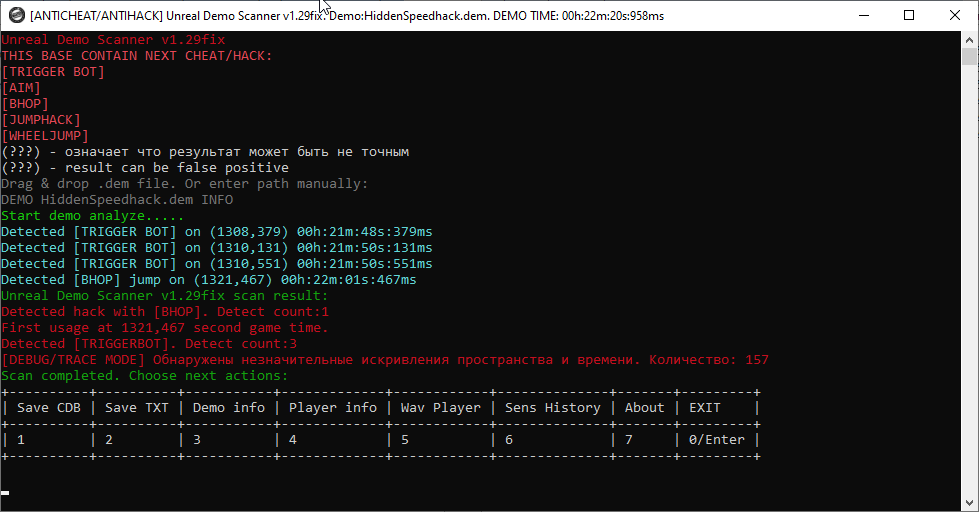Image resolution: width=979 pixels, height=512 pixels.
Task: Click the TRIGGER BOT detection at 00h:21m:50s:551ms
Action: click(217, 263)
